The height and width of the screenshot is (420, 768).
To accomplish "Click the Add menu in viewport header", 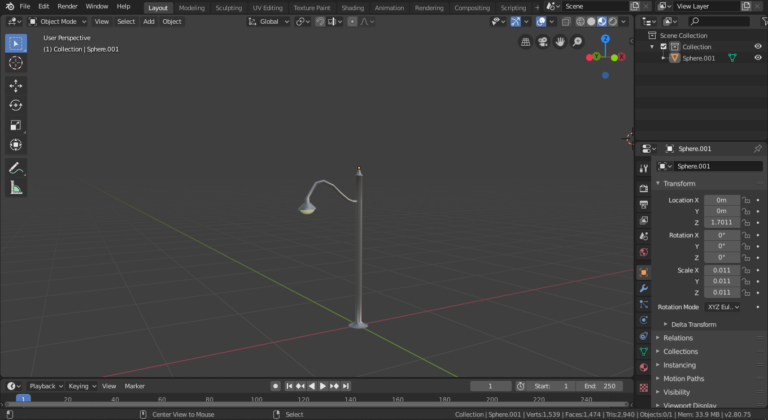I will [x=149, y=21].
